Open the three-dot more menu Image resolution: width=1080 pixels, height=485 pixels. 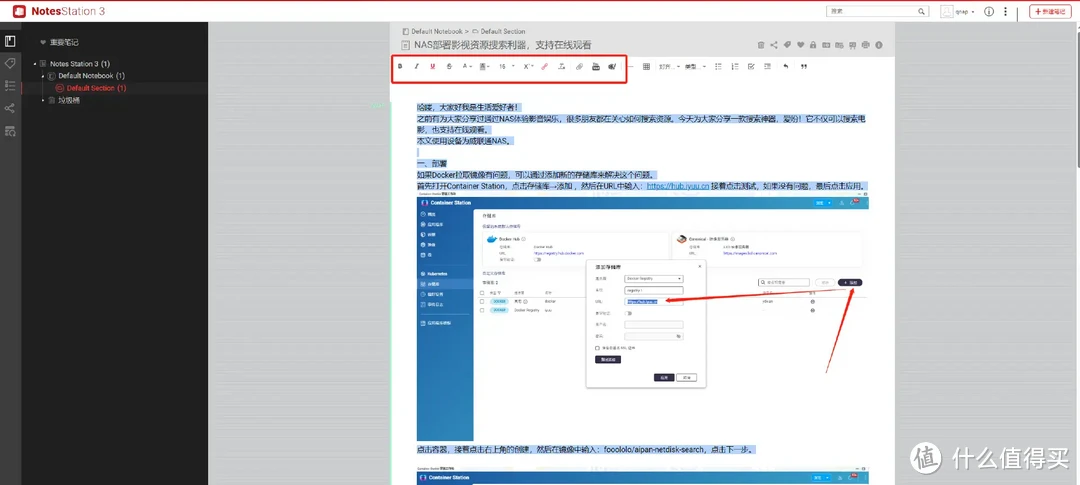[x=1006, y=12]
